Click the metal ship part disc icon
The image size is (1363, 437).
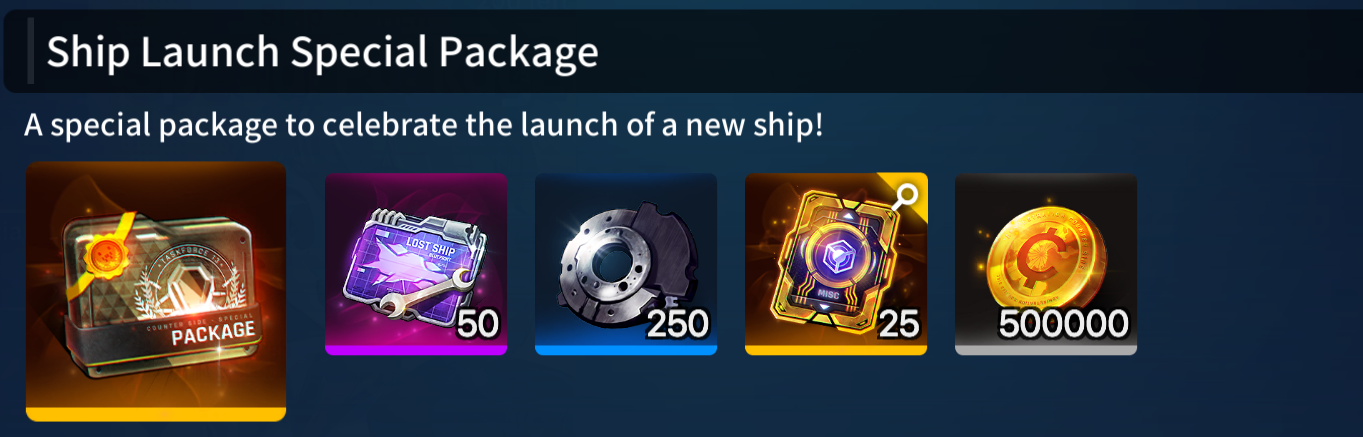[626, 264]
